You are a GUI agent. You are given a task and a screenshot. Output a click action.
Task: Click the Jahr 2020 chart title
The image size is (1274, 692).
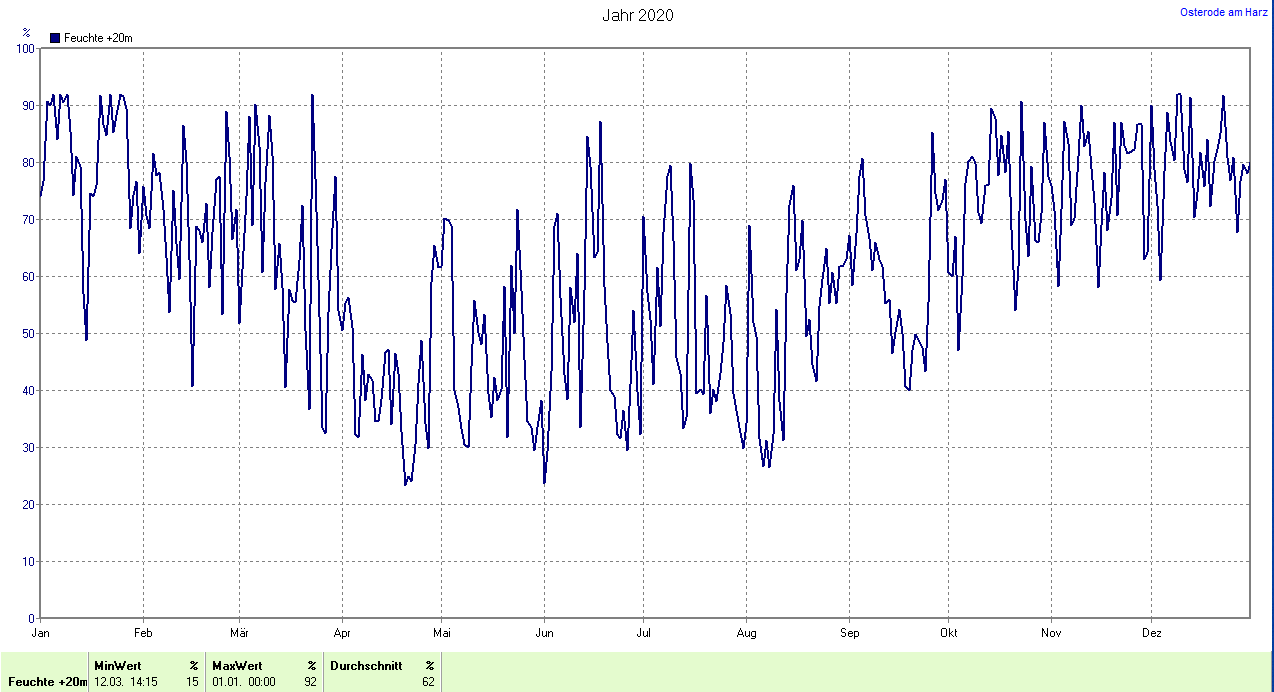click(637, 15)
